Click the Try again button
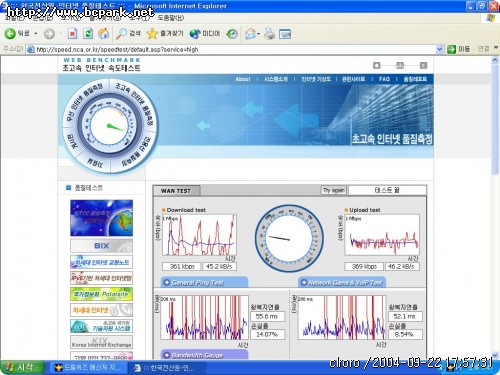500x375 pixels. point(334,190)
